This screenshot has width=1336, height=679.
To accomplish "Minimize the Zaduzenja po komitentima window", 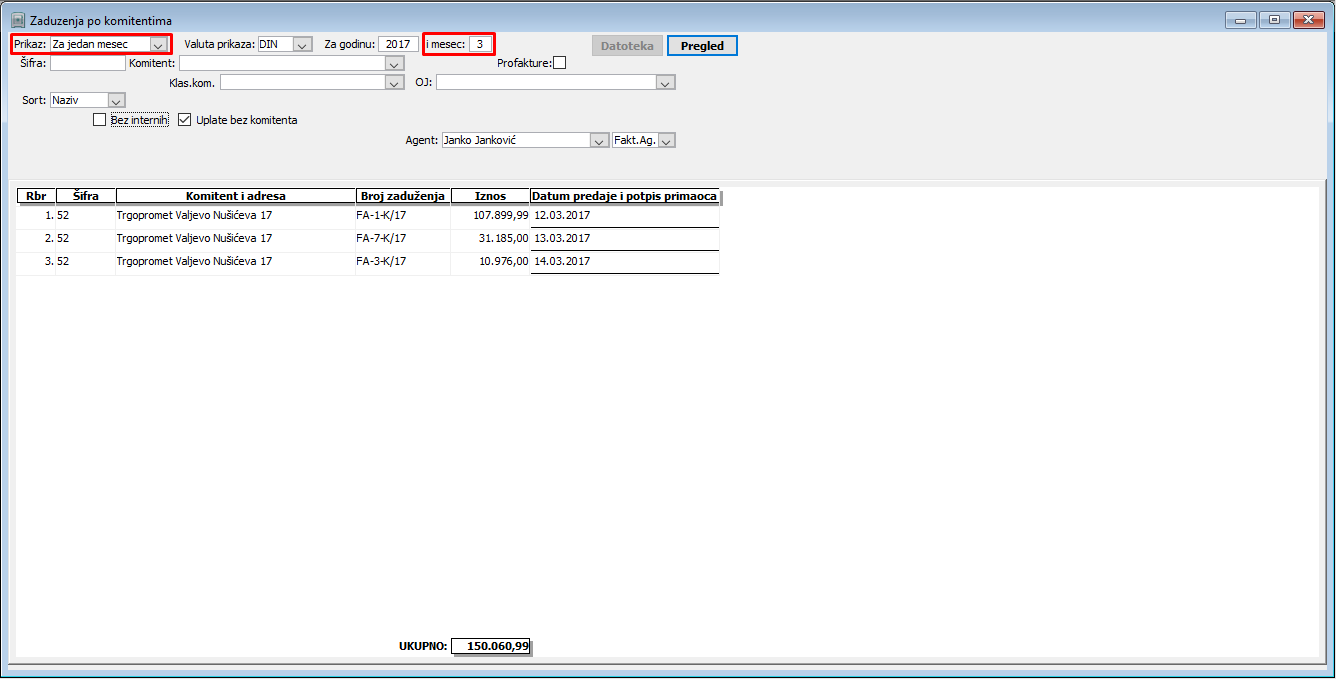I will click(1241, 20).
